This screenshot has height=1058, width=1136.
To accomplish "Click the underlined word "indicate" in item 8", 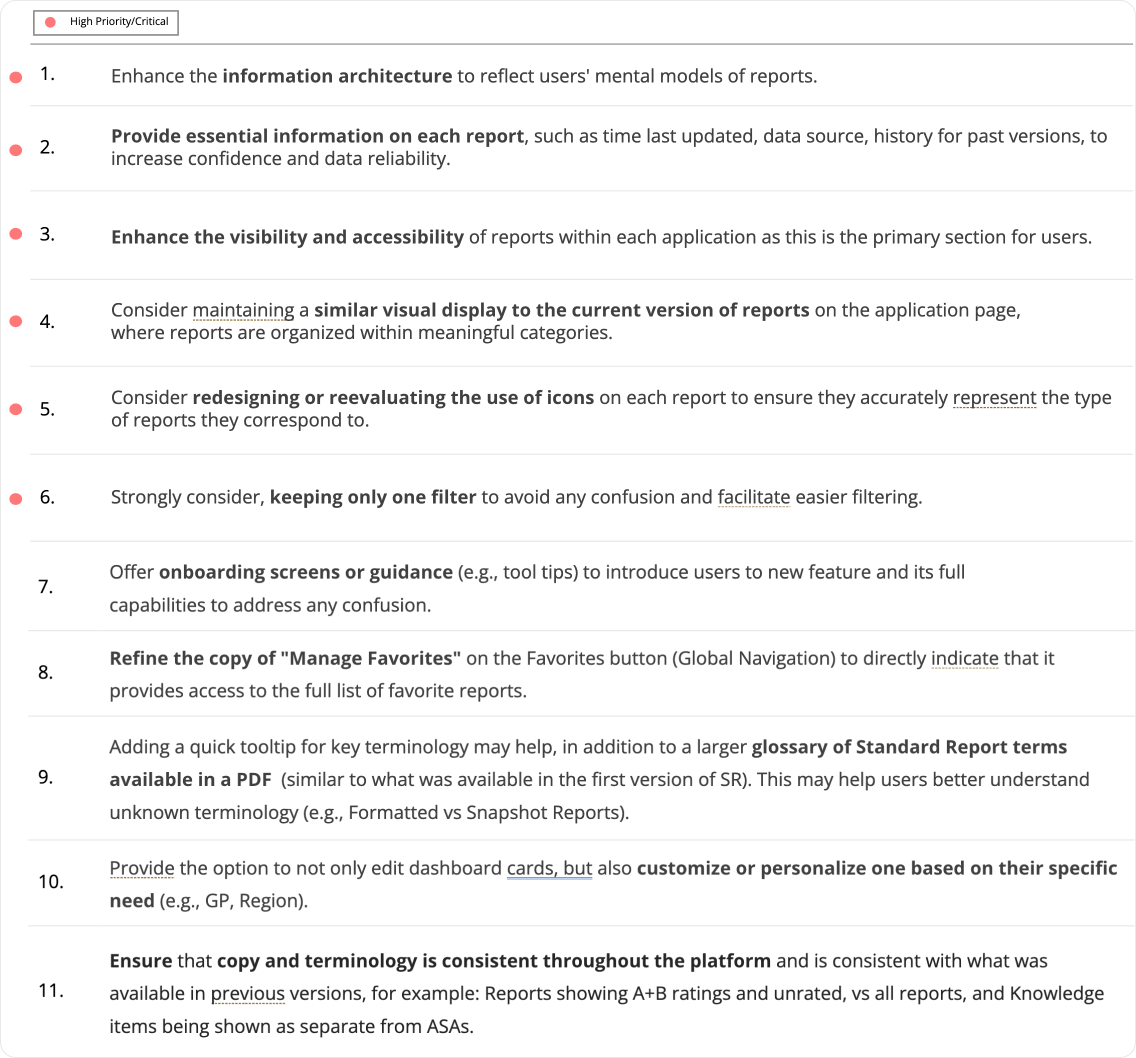I will tap(965, 659).
